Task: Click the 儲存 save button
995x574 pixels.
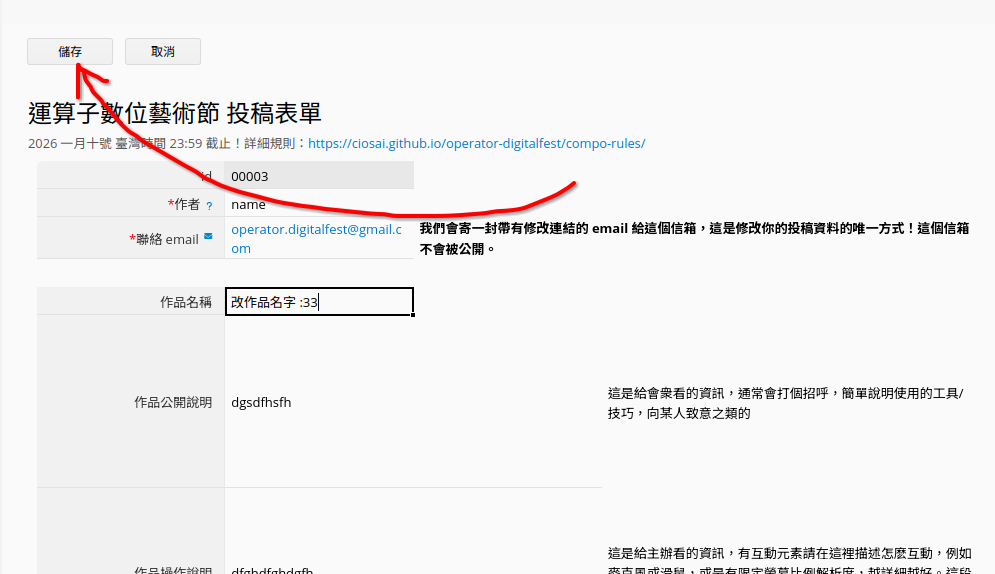Action: pos(70,51)
